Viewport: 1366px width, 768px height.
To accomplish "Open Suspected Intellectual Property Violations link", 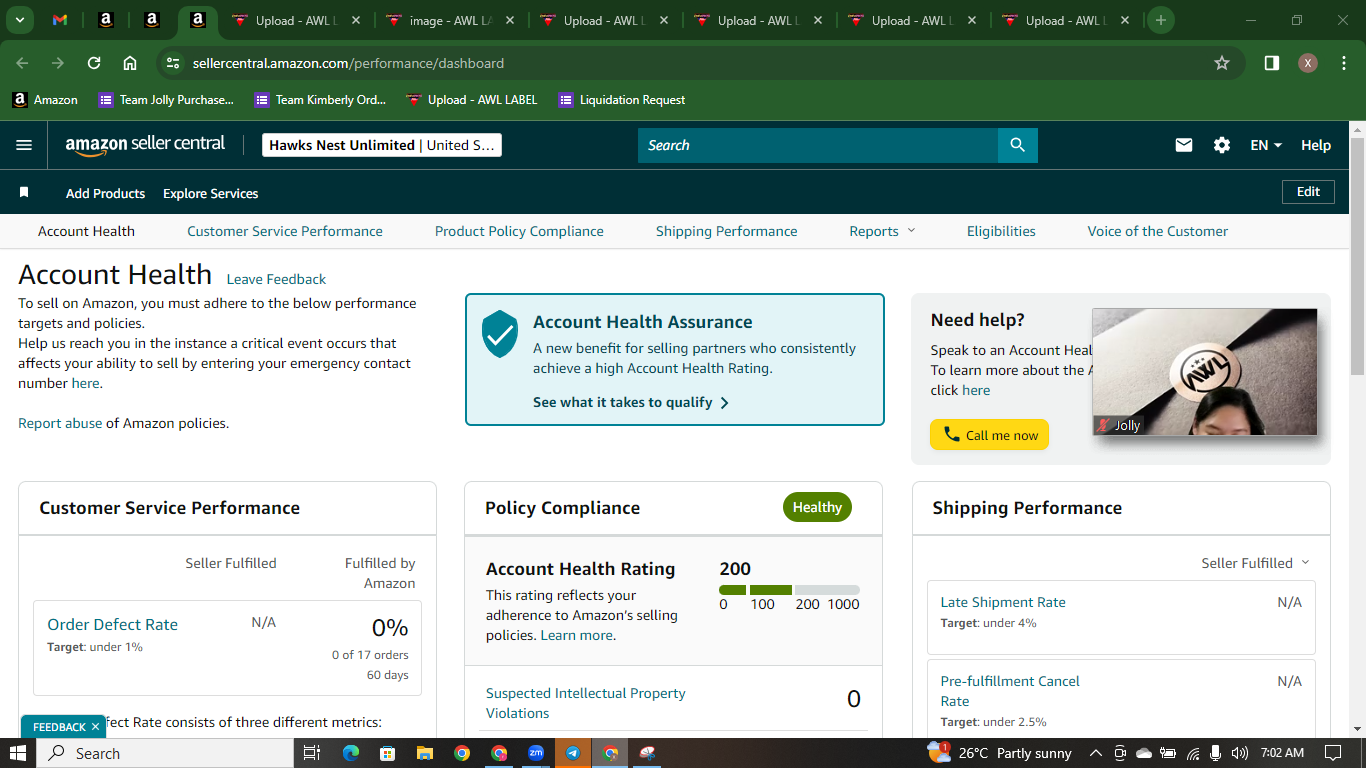I will click(586, 703).
